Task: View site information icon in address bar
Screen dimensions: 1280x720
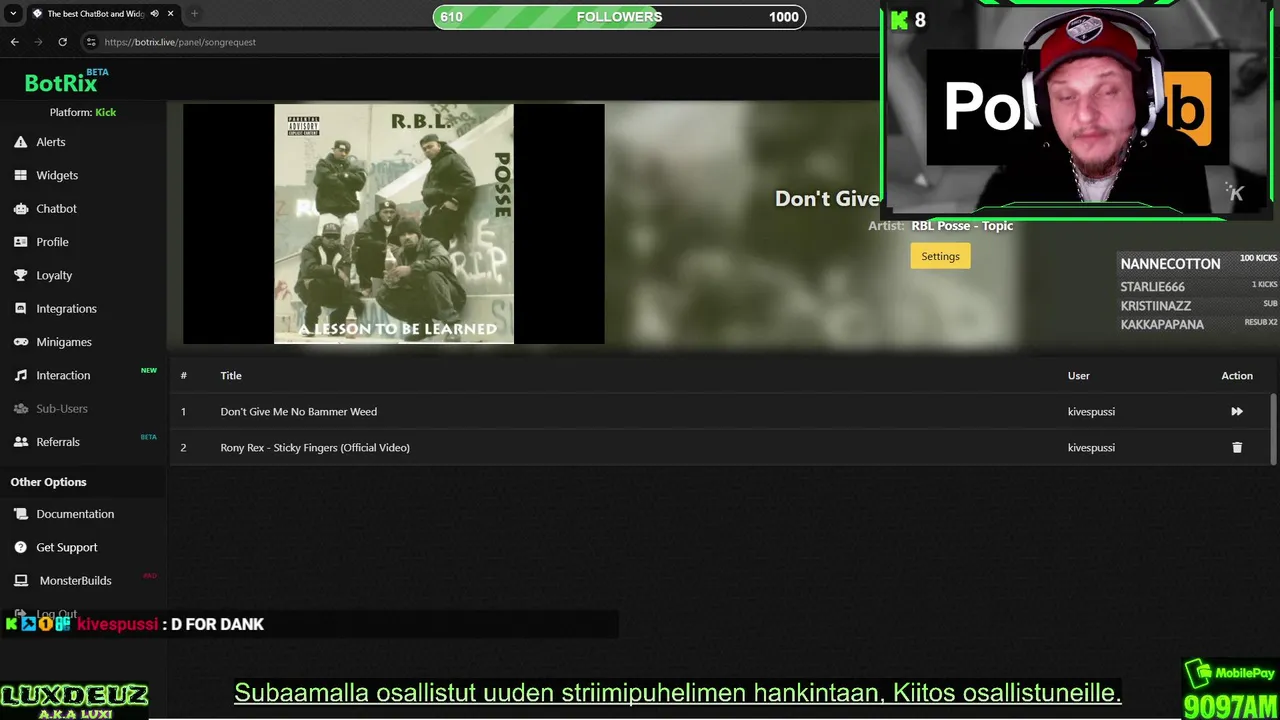Action: 91,42
